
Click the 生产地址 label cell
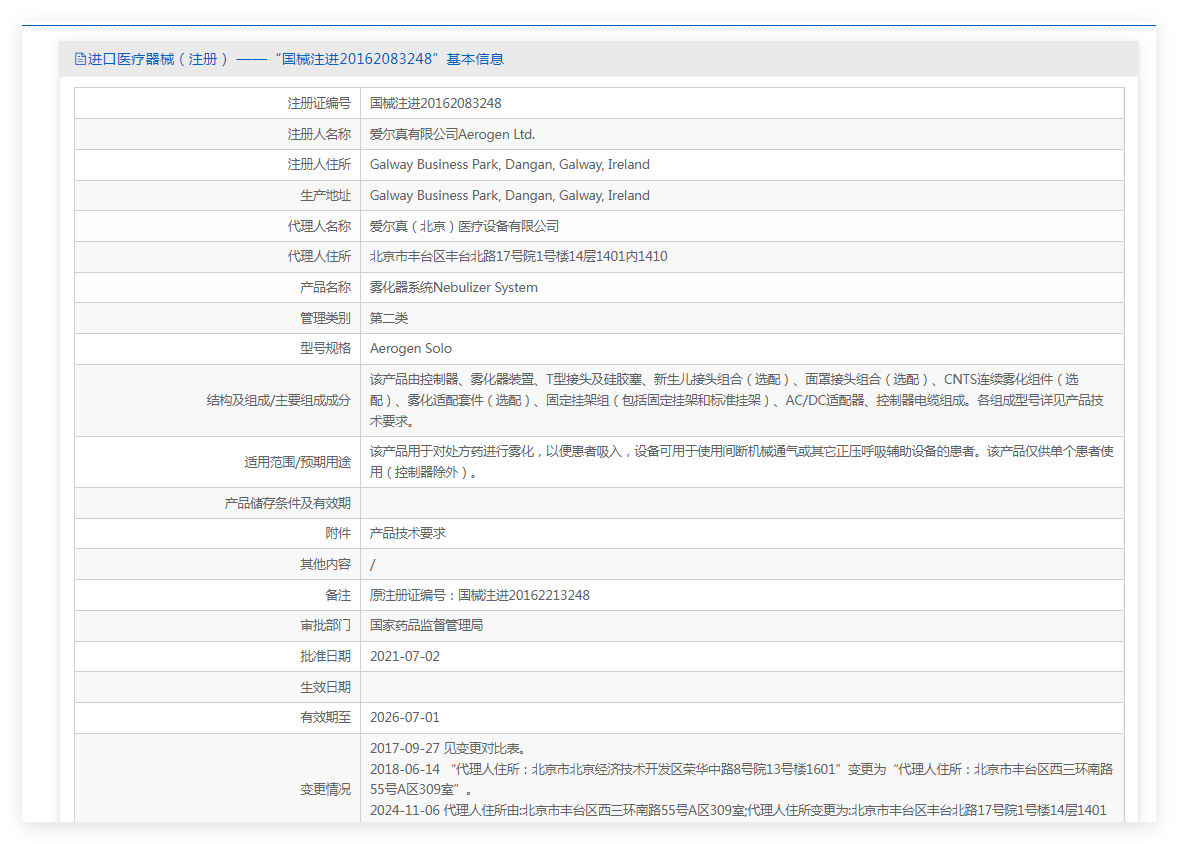(x=217, y=195)
